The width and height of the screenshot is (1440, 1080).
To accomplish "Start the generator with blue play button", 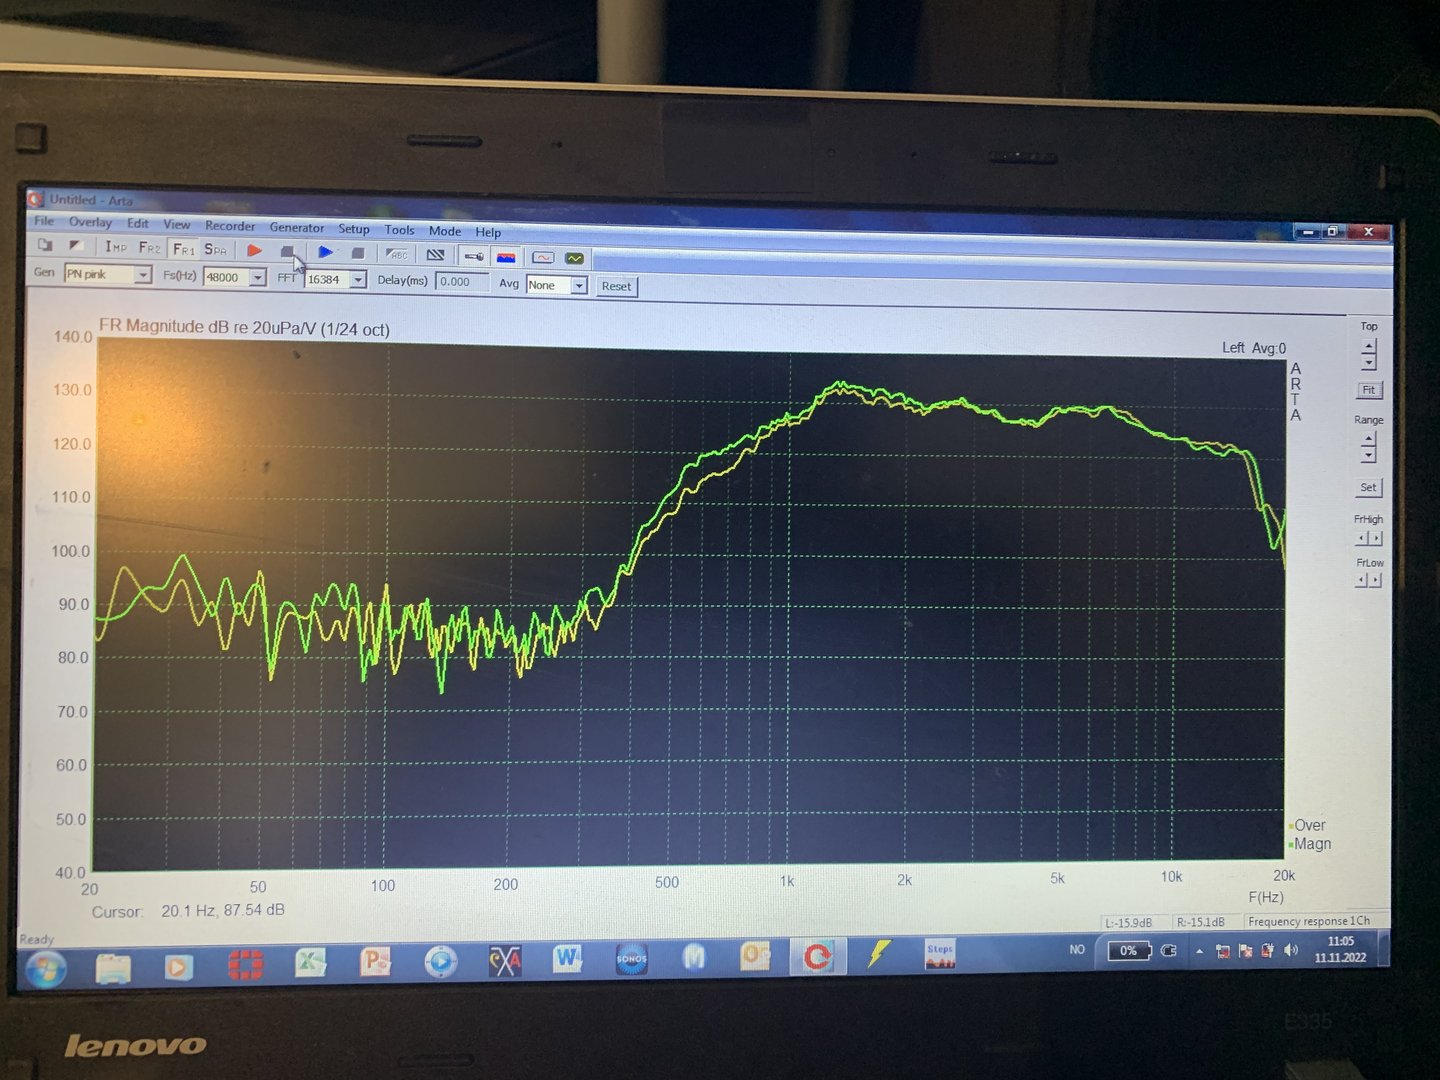I will [x=325, y=252].
